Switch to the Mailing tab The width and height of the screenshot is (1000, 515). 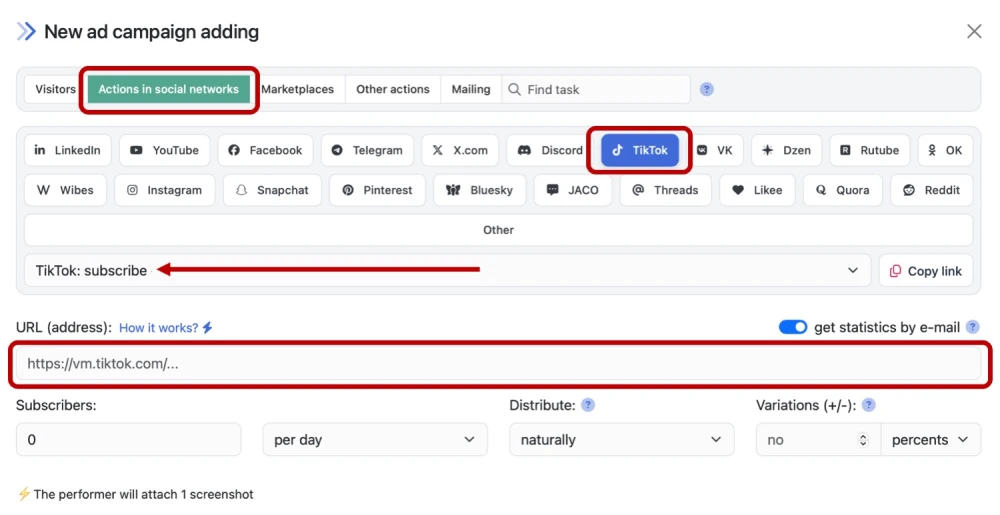(x=471, y=89)
